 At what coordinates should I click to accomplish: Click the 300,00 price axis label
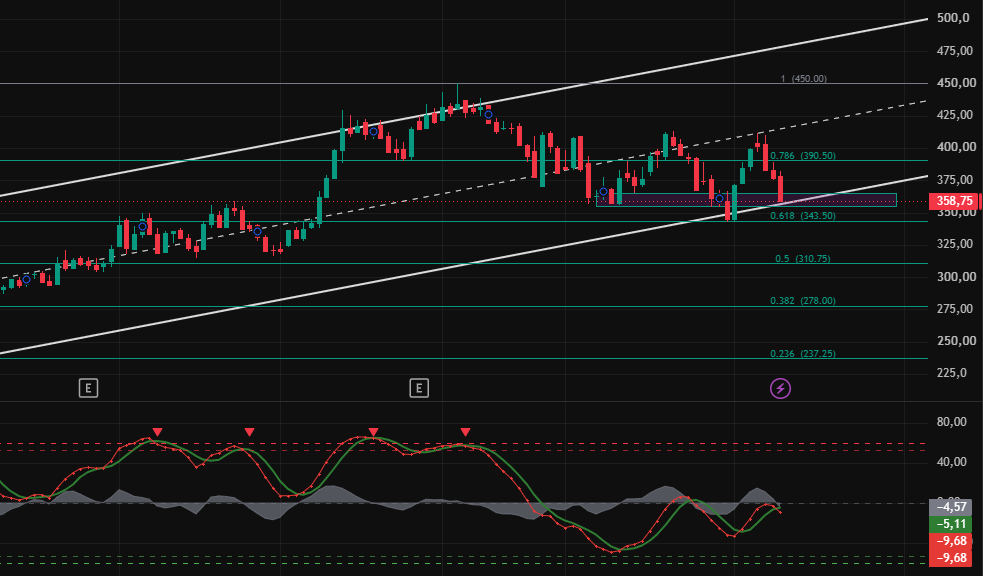click(957, 276)
